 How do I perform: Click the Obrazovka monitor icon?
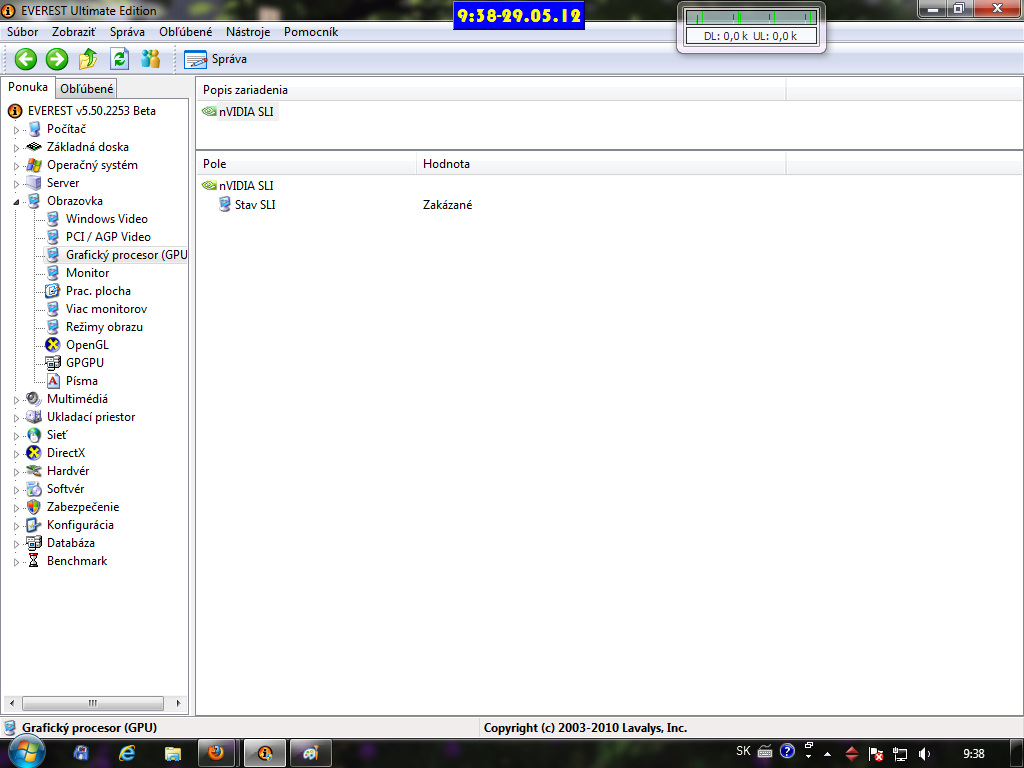34,201
